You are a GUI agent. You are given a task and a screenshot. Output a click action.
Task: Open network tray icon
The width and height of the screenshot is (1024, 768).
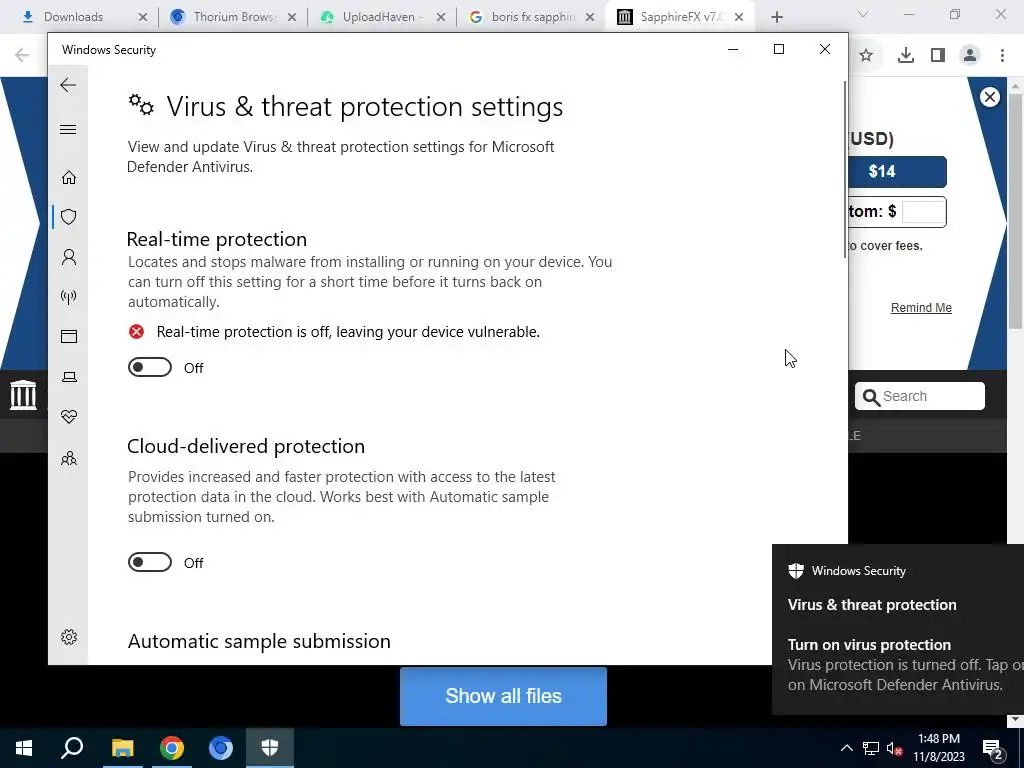871,748
